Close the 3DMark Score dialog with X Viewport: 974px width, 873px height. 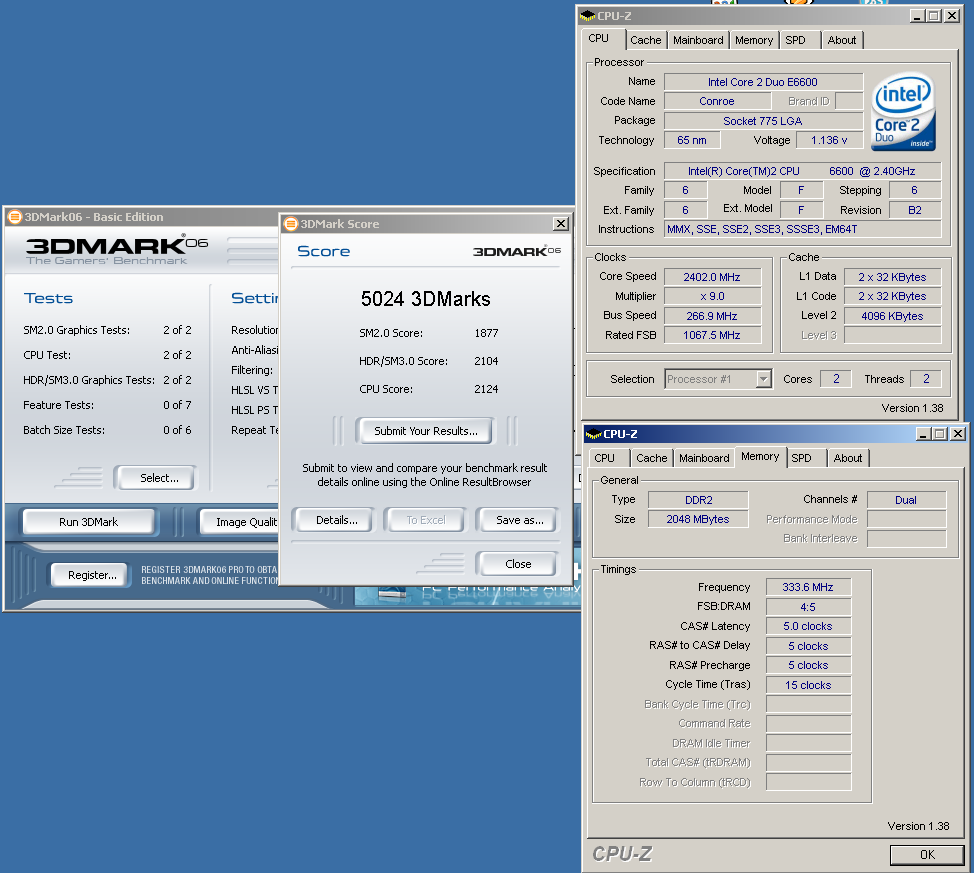[561, 224]
